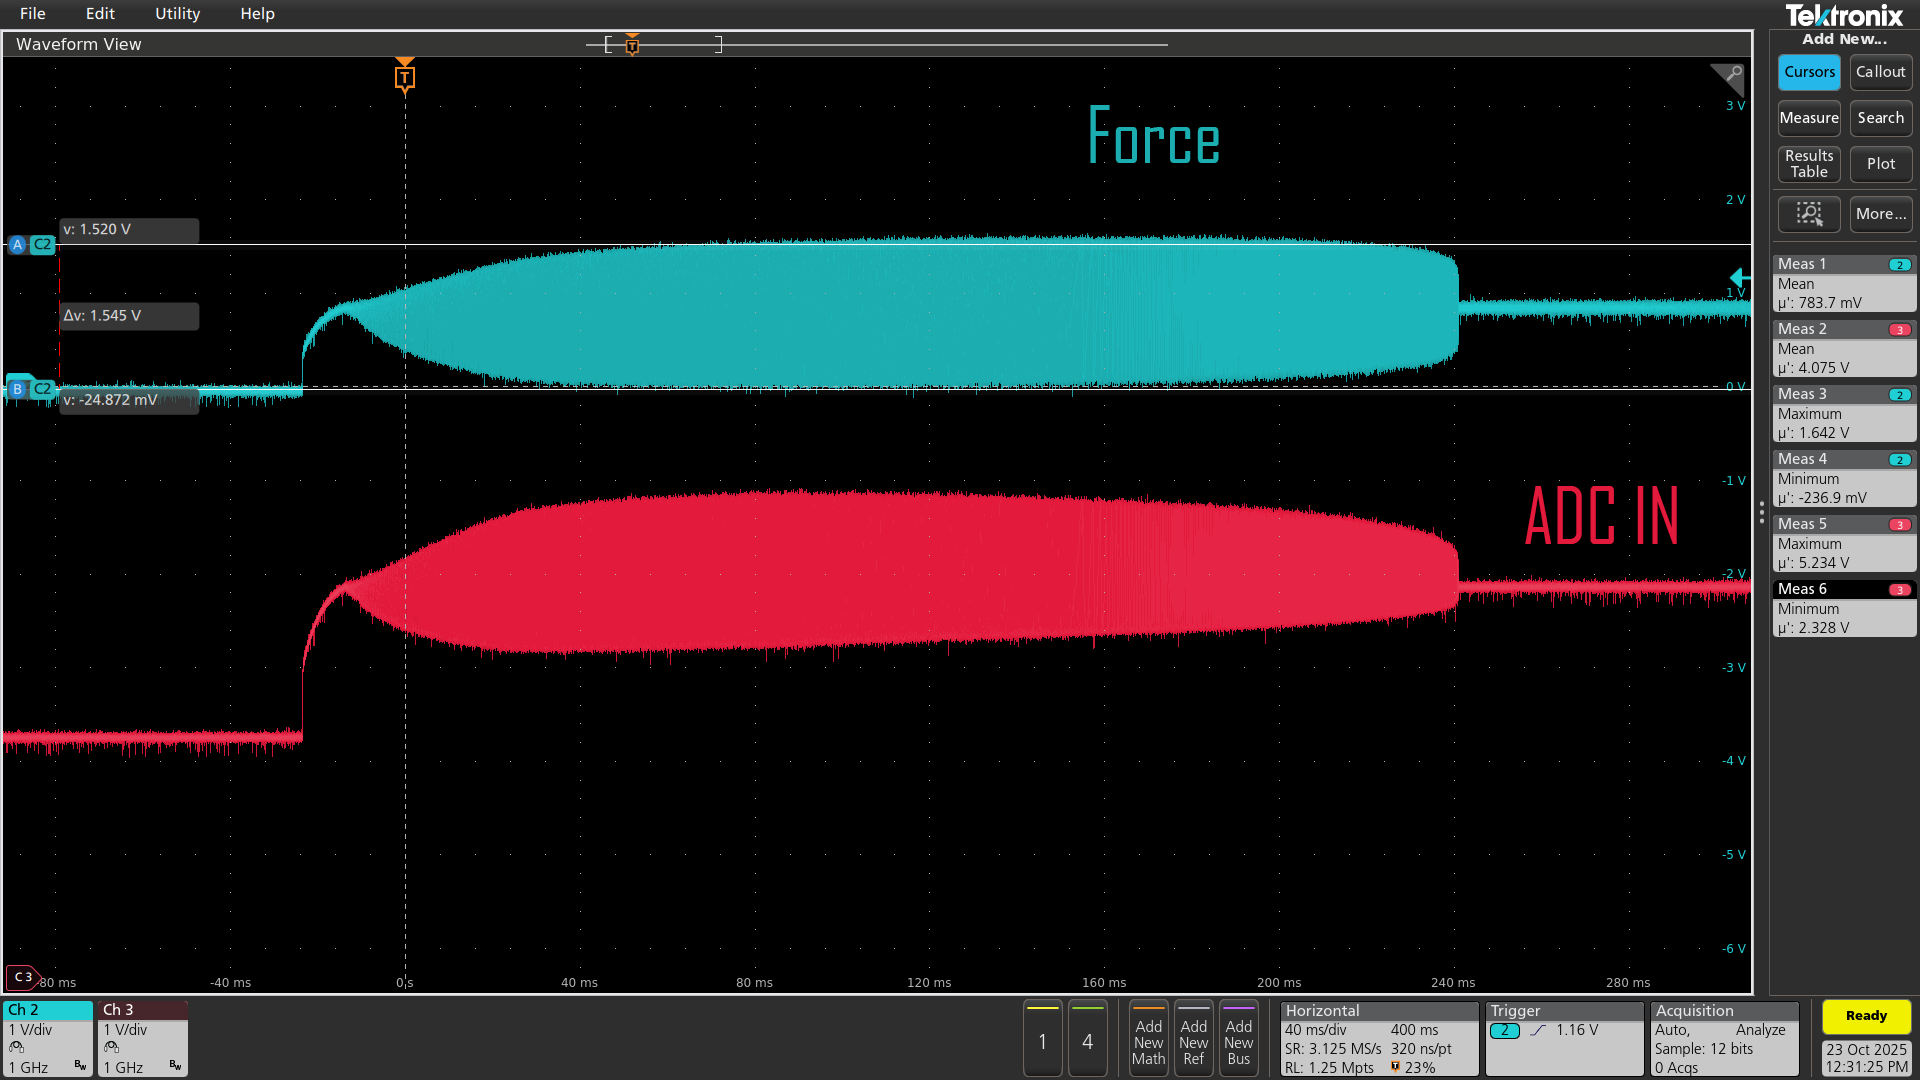
Task: Select the Meas 2 Mean badge
Action: point(1844,349)
